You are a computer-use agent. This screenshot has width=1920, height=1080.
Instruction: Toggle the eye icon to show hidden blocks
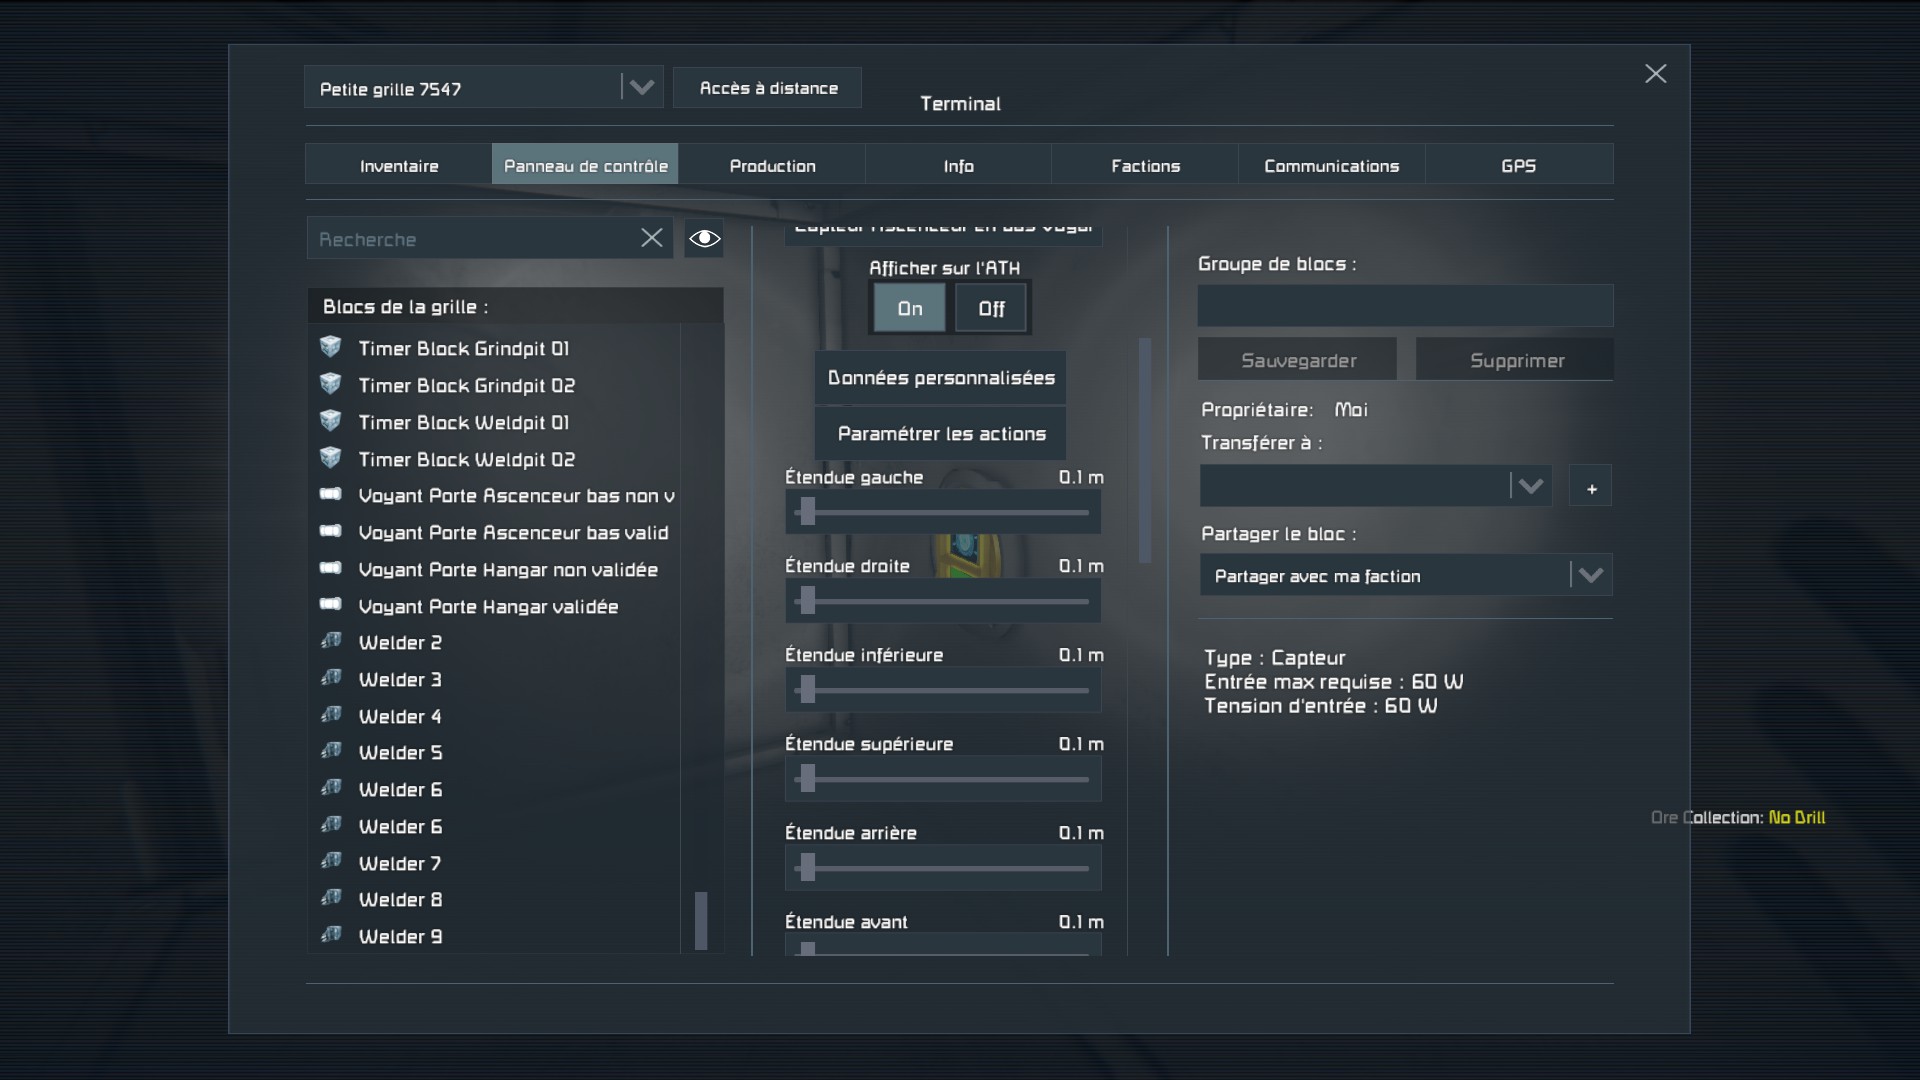click(x=704, y=238)
